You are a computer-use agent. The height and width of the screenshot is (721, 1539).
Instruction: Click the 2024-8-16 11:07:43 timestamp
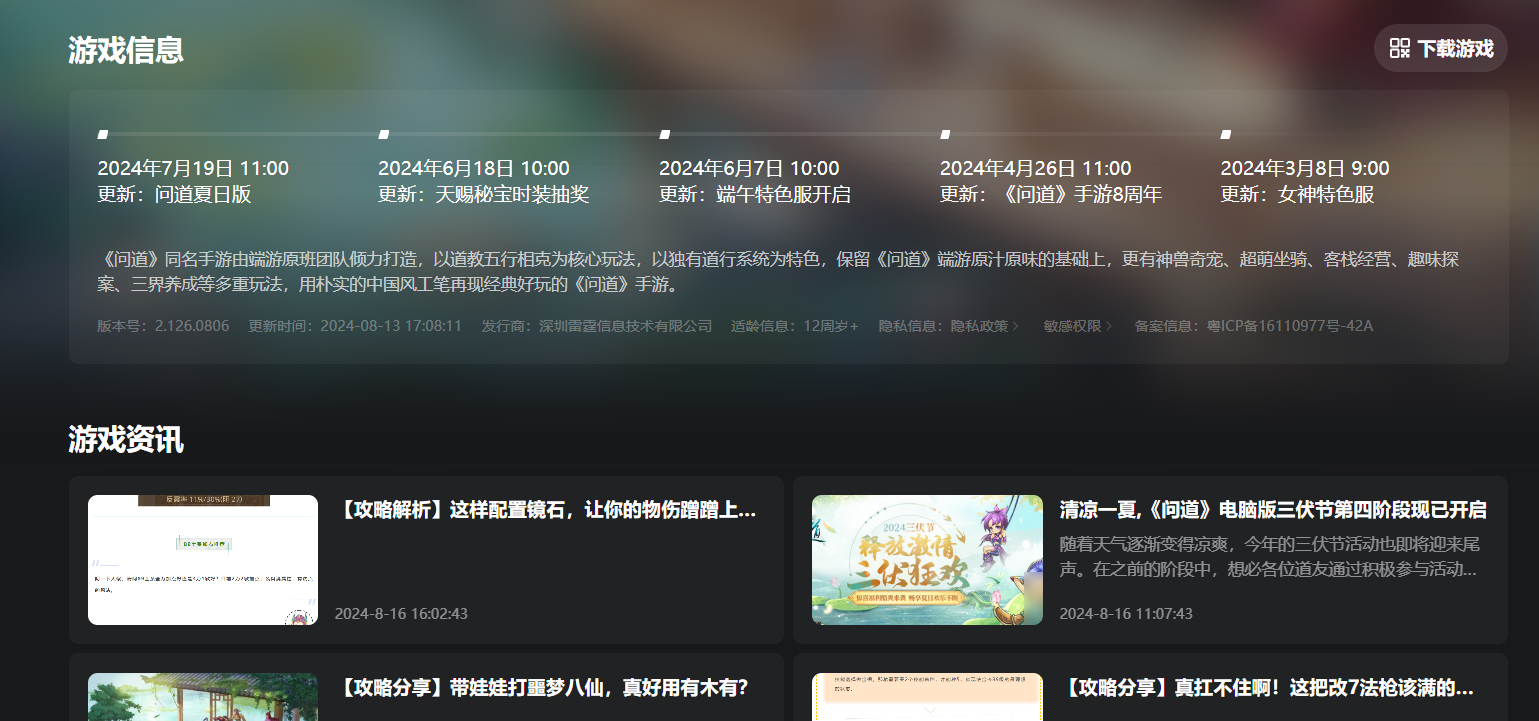pyautogui.click(x=1126, y=613)
